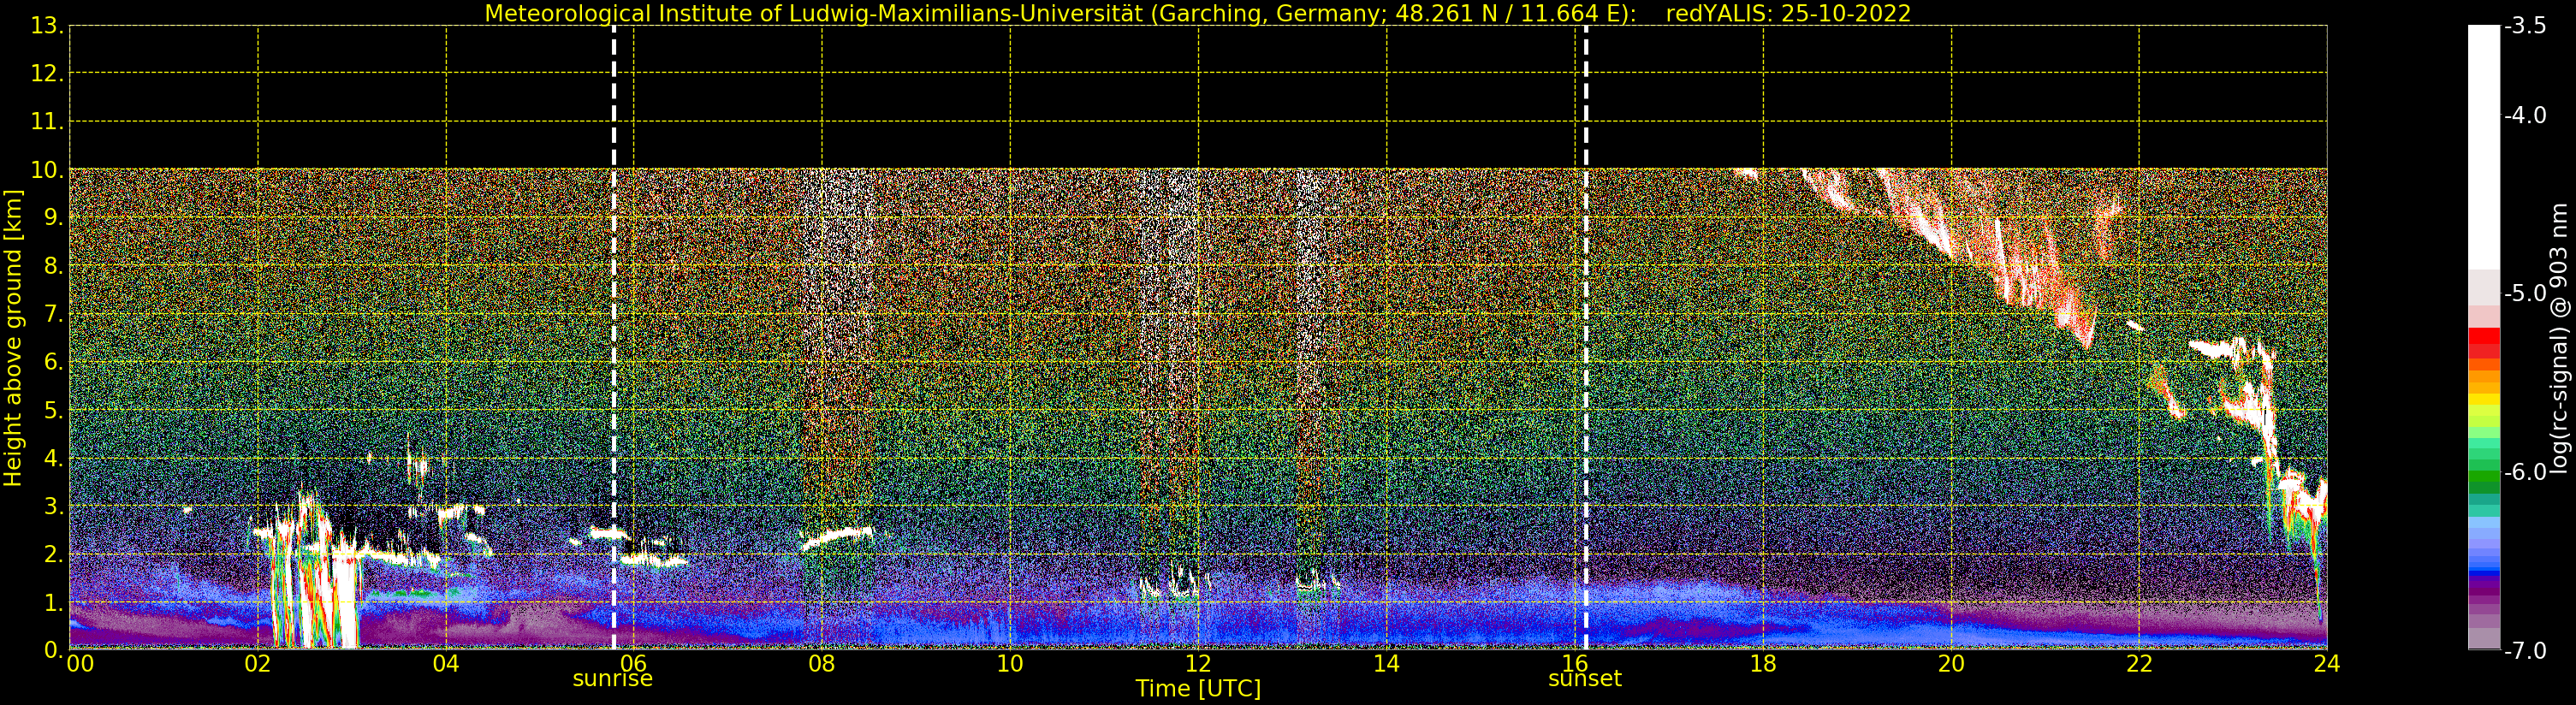Click the height axis tick label 8
This screenshot has width=2576, height=705.
pos(53,266)
